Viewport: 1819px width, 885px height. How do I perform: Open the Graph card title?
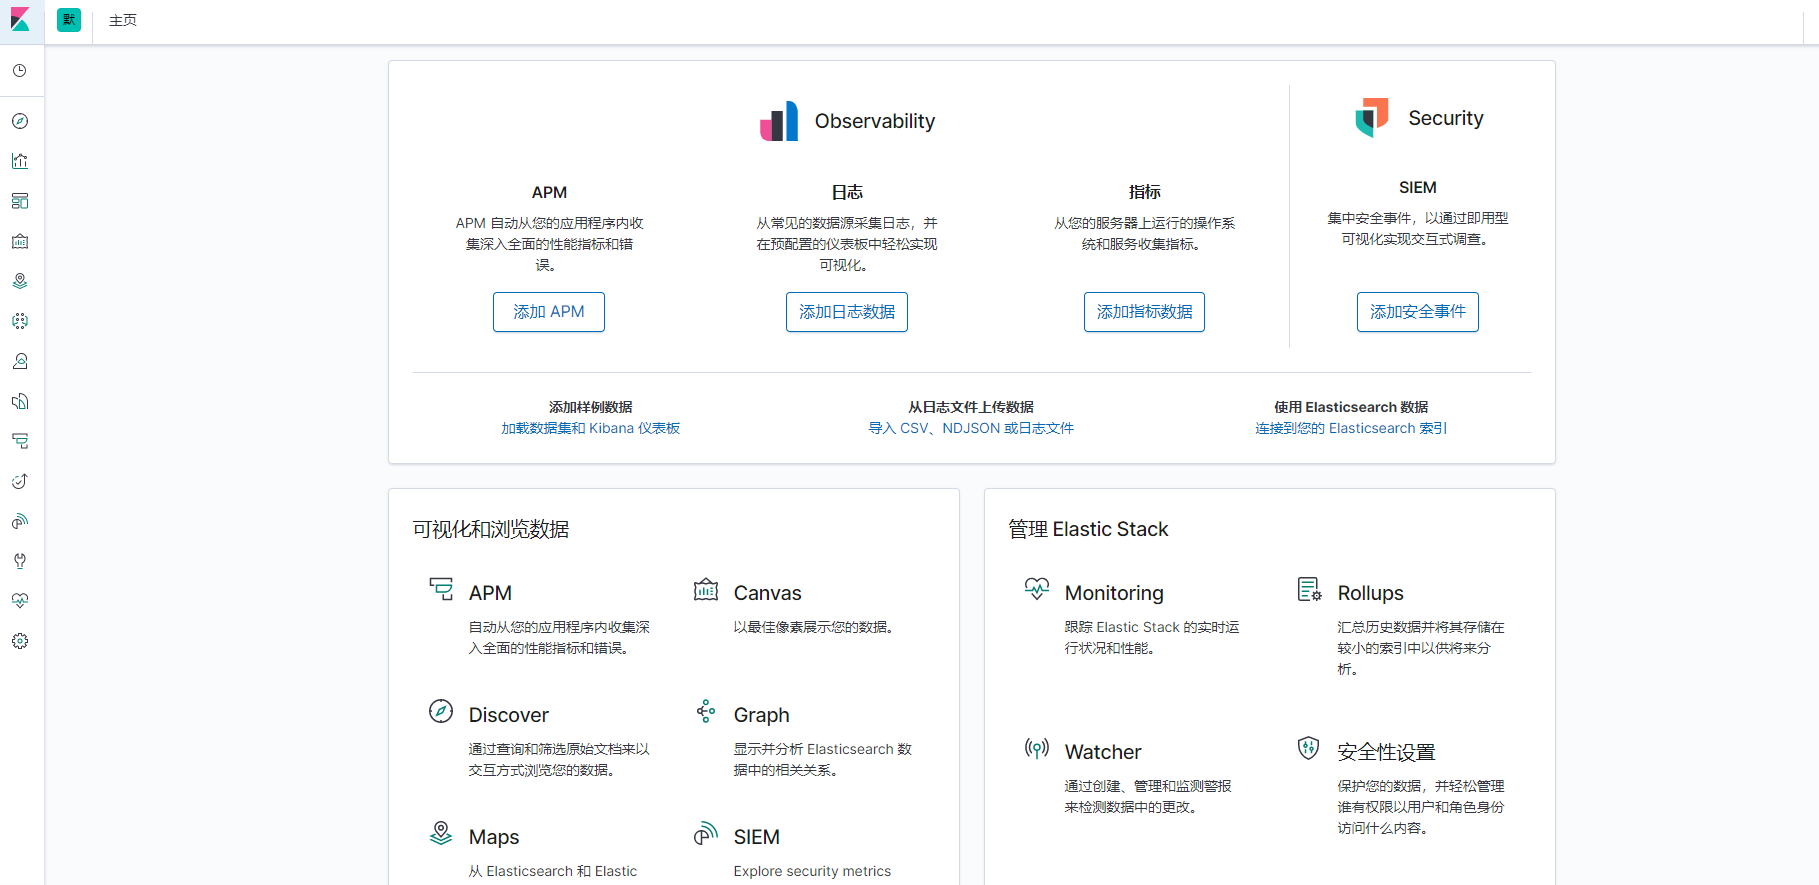[x=761, y=715]
